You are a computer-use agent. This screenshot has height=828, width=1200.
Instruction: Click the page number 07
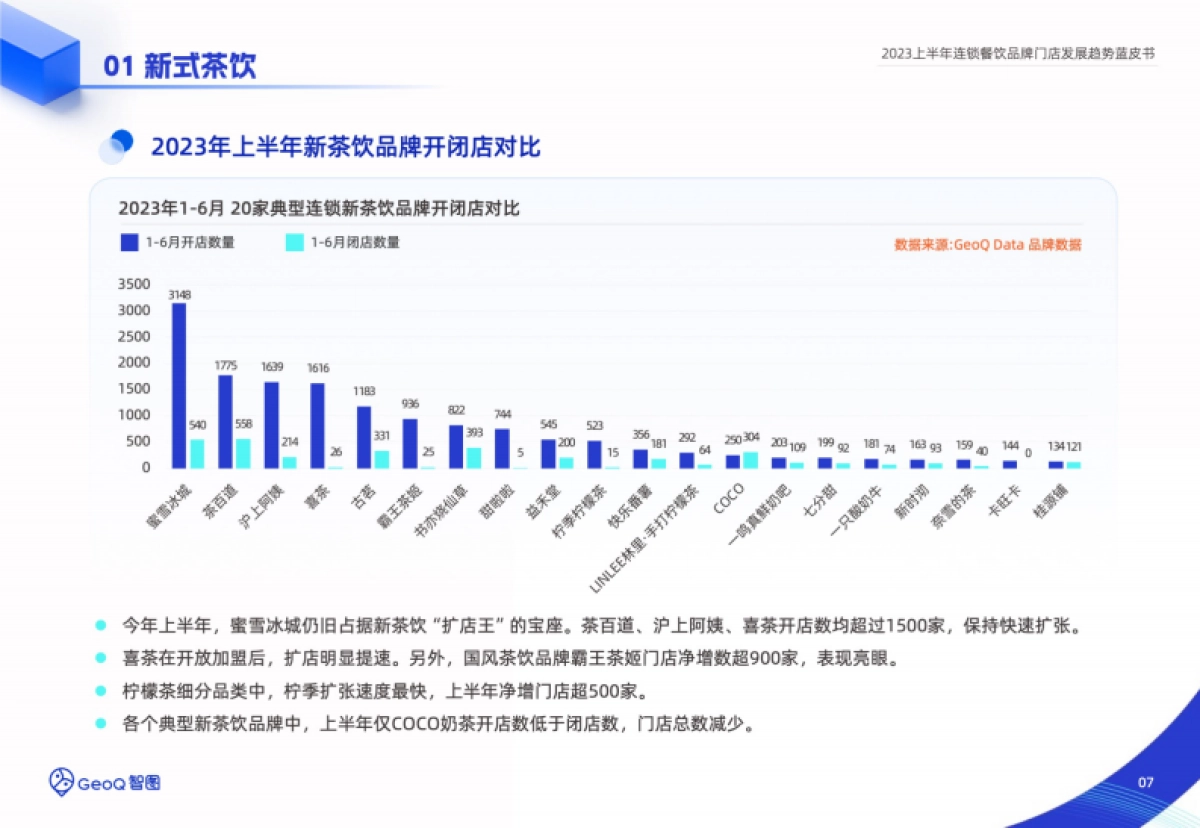[1147, 781]
